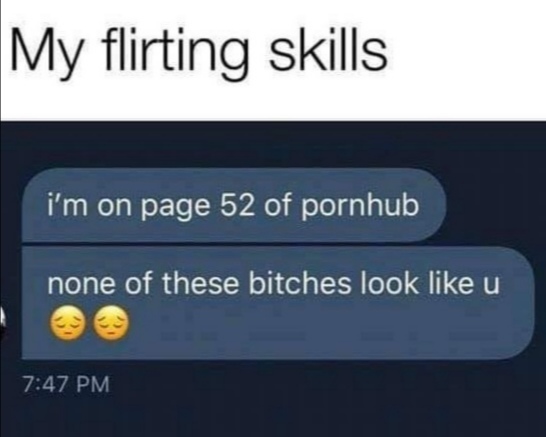
Task: Click the second pensive face emoji
Action: (x=112, y=323)
